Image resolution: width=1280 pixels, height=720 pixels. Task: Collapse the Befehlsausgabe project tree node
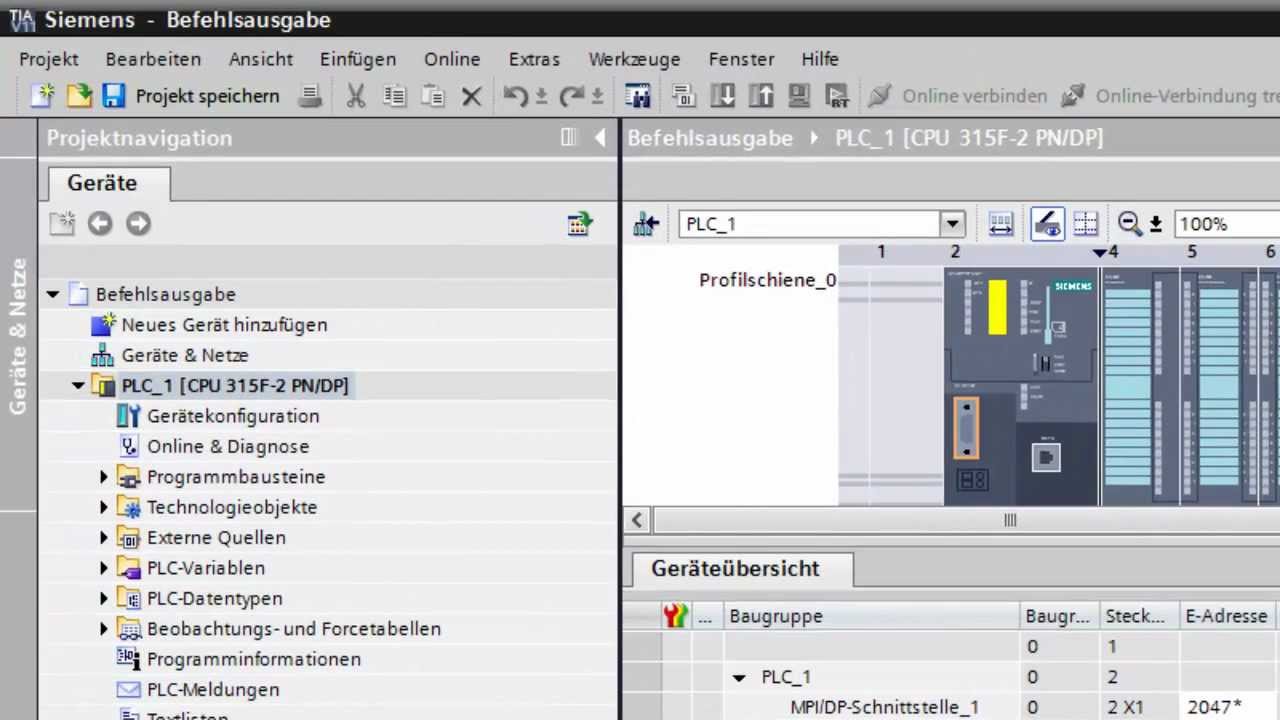(53, 295)
